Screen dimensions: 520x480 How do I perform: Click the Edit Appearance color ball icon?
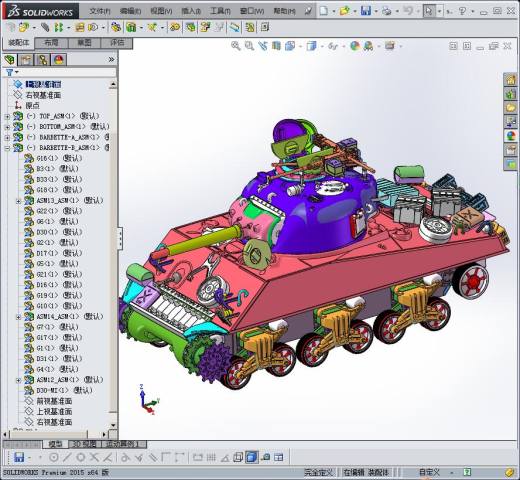[x=355, y=46]
